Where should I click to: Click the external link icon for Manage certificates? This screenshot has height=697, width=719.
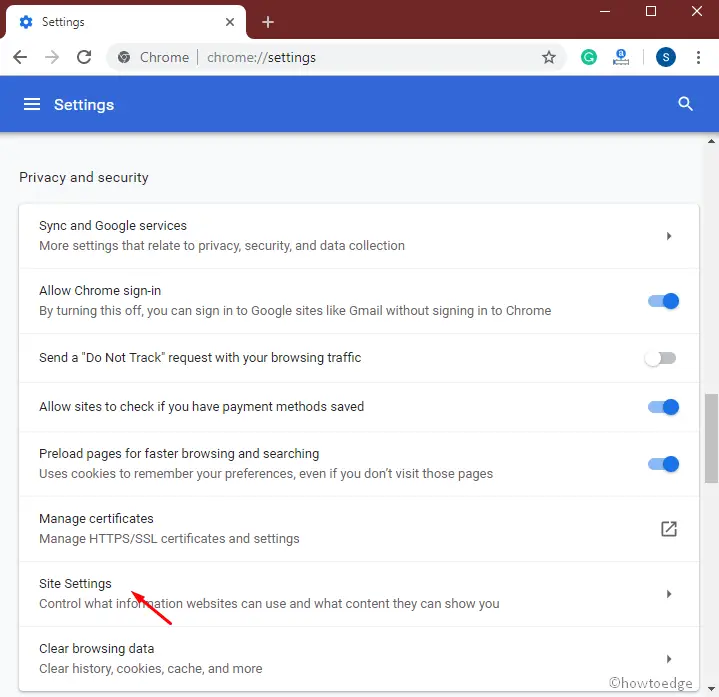(x=669, y=529)
